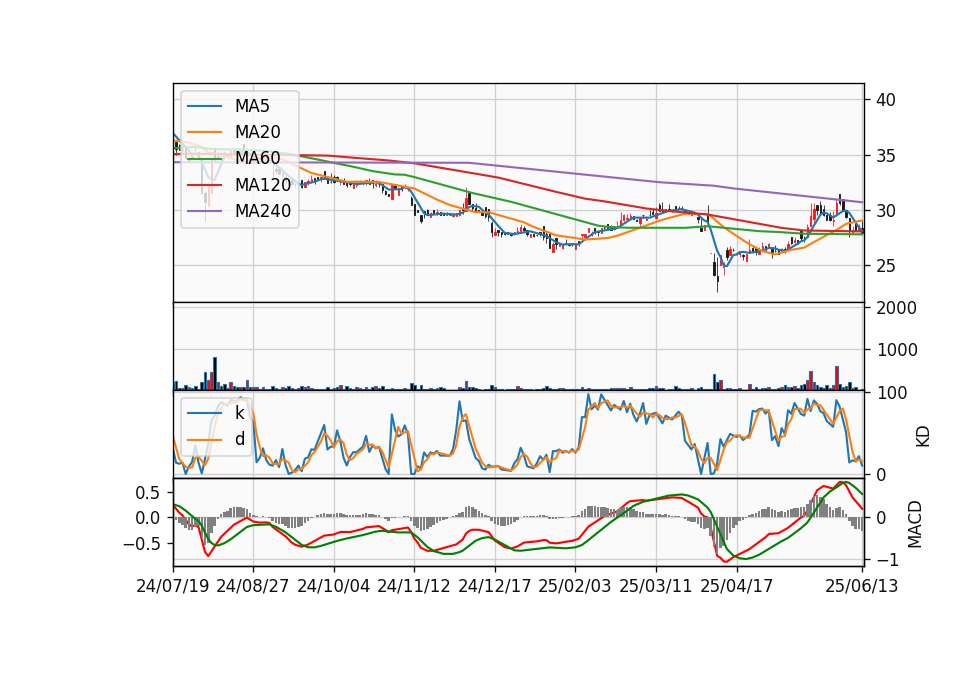
Task: Click the lowest candlestick in April 2025
Action: (x=718, y=276)
